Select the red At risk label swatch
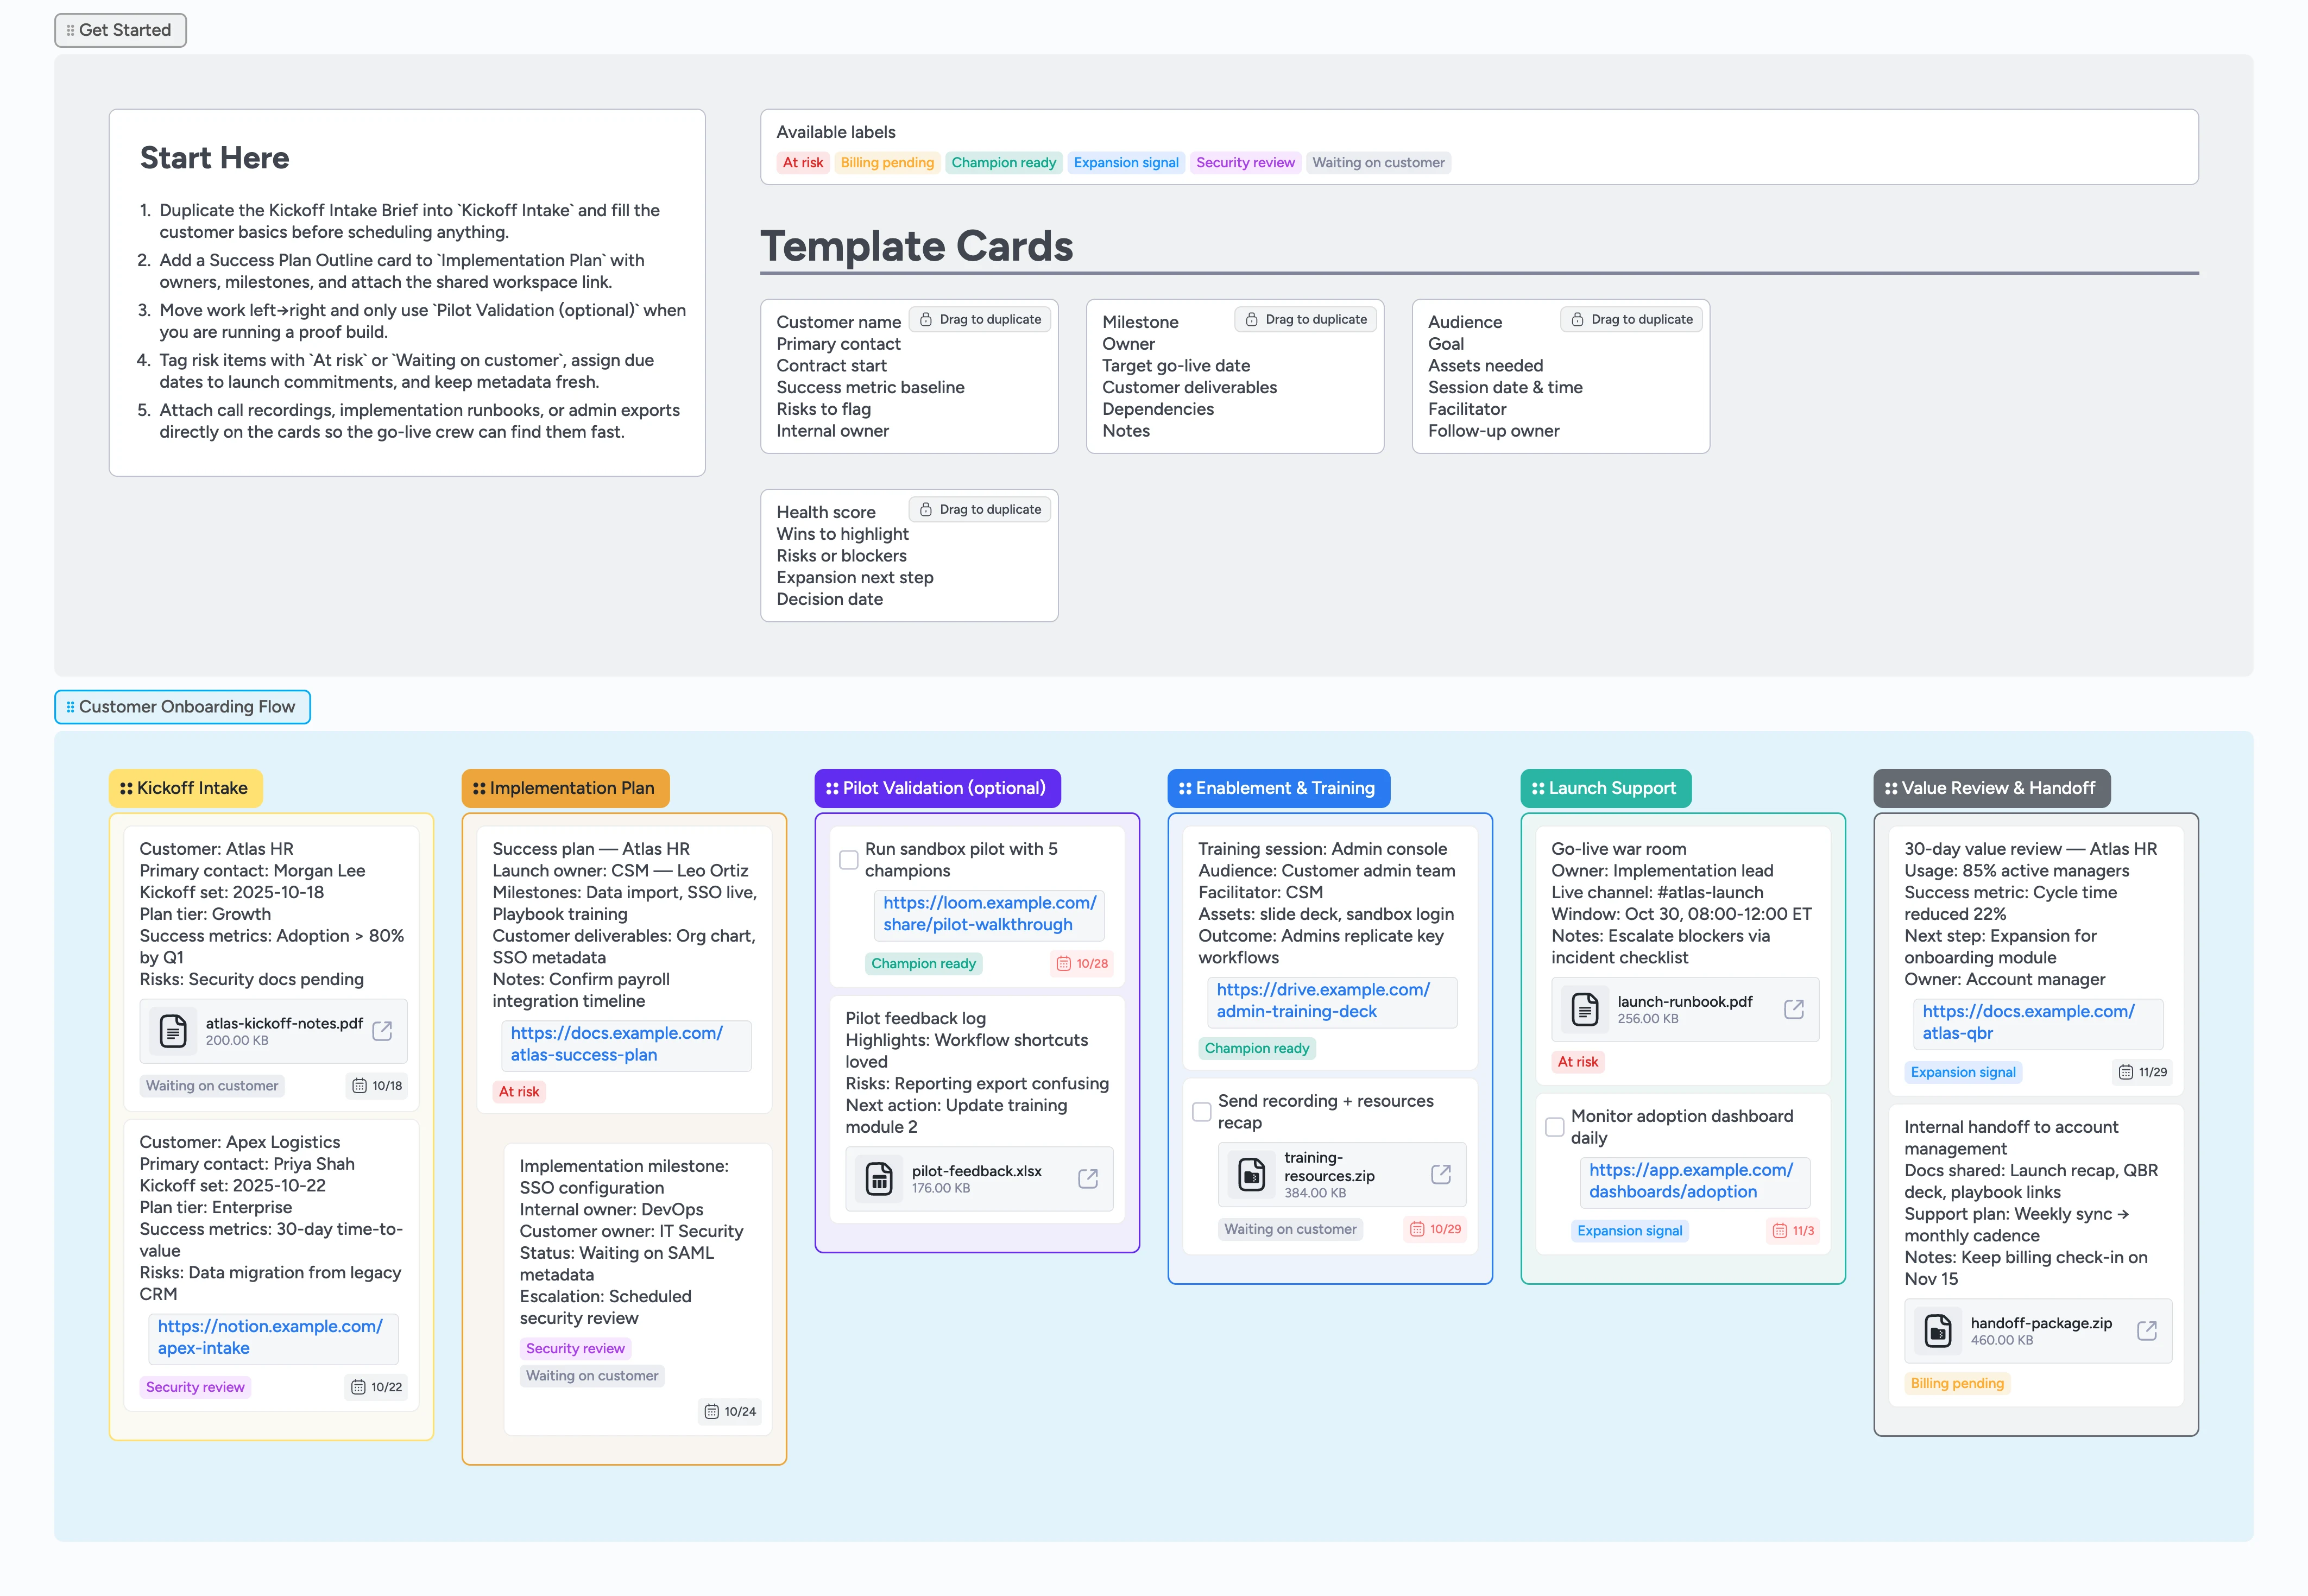The width and height of the screenshot is (2308, 1596). click(803, 162)
